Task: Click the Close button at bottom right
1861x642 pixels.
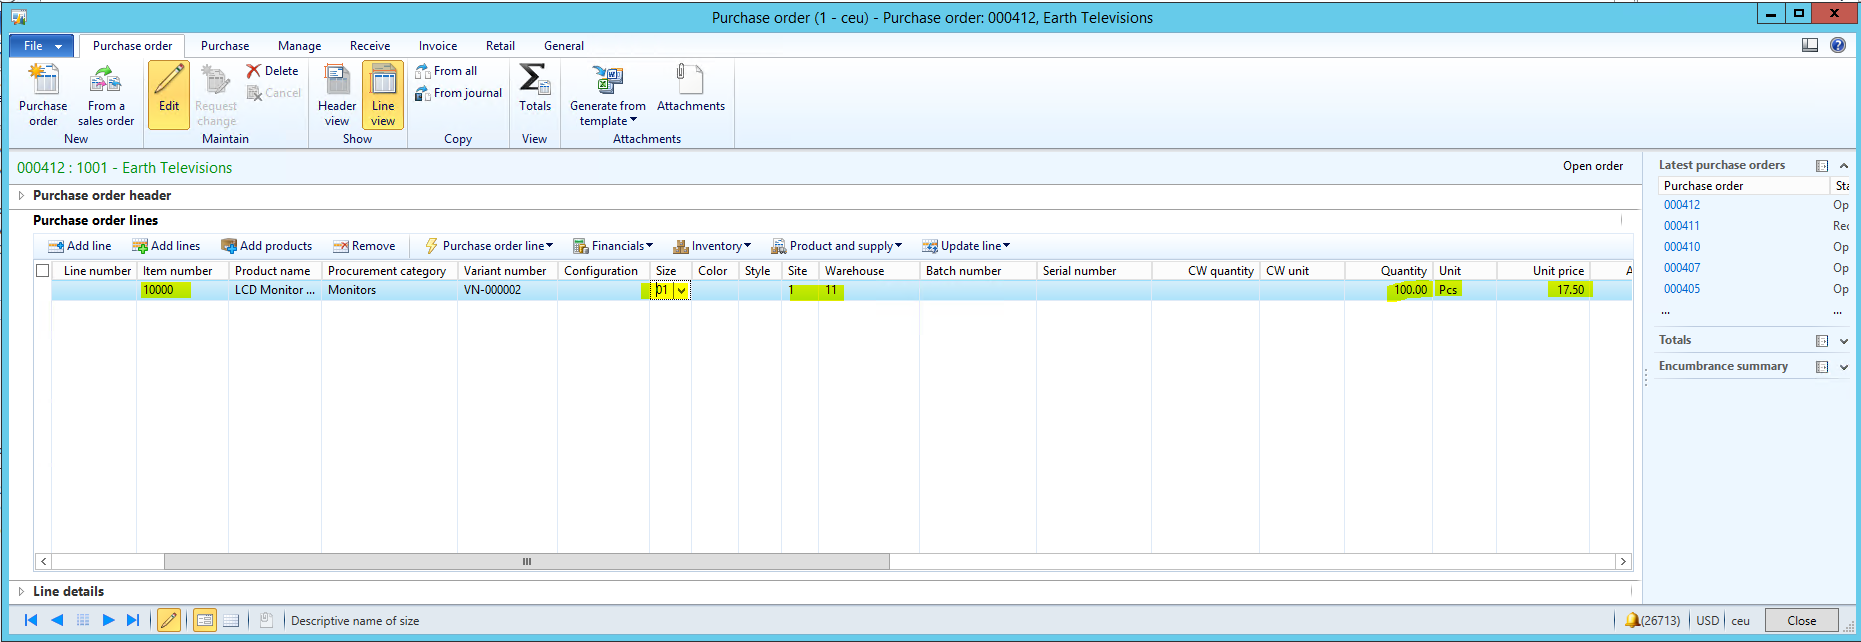Action: (1801, 620)
